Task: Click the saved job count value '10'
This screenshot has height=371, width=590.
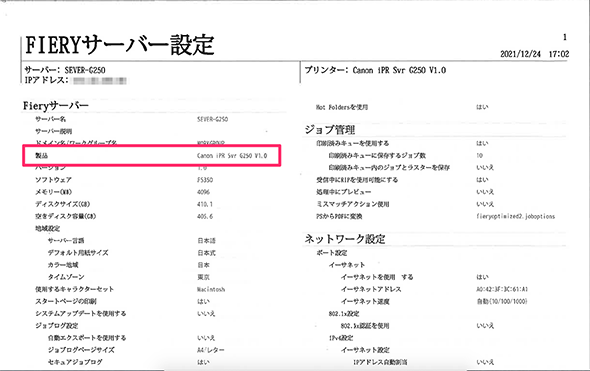Action: [x=479, y=155]
